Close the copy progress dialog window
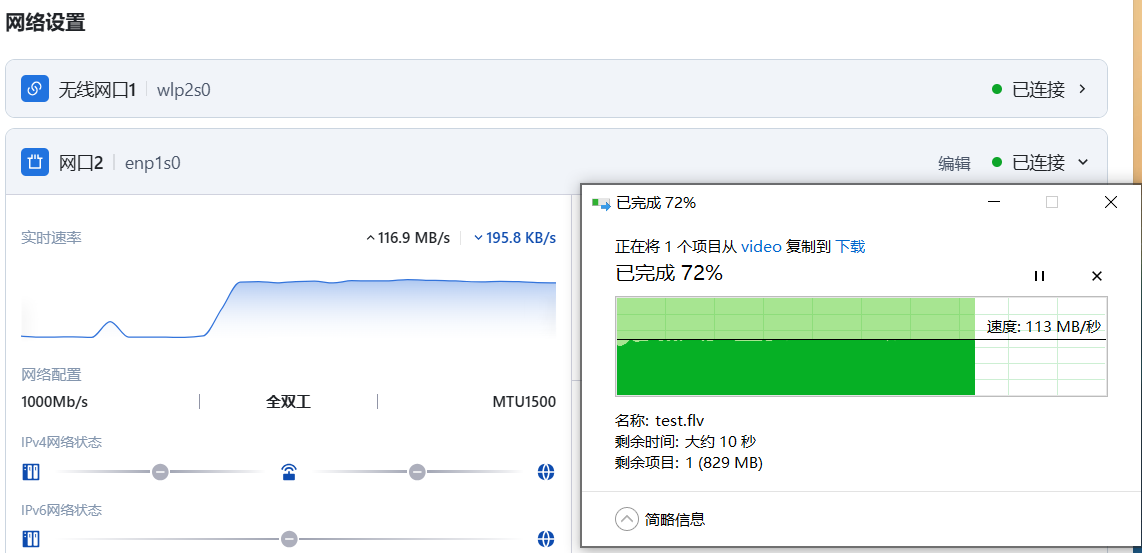This screenshot has width=1142, height=553. point(1111,203)
